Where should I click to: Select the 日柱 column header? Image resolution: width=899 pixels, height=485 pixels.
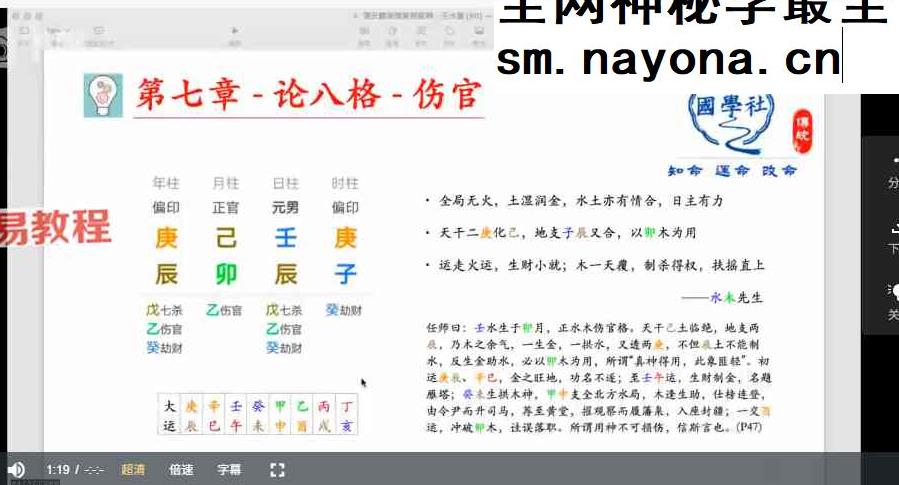click(286, 183)
